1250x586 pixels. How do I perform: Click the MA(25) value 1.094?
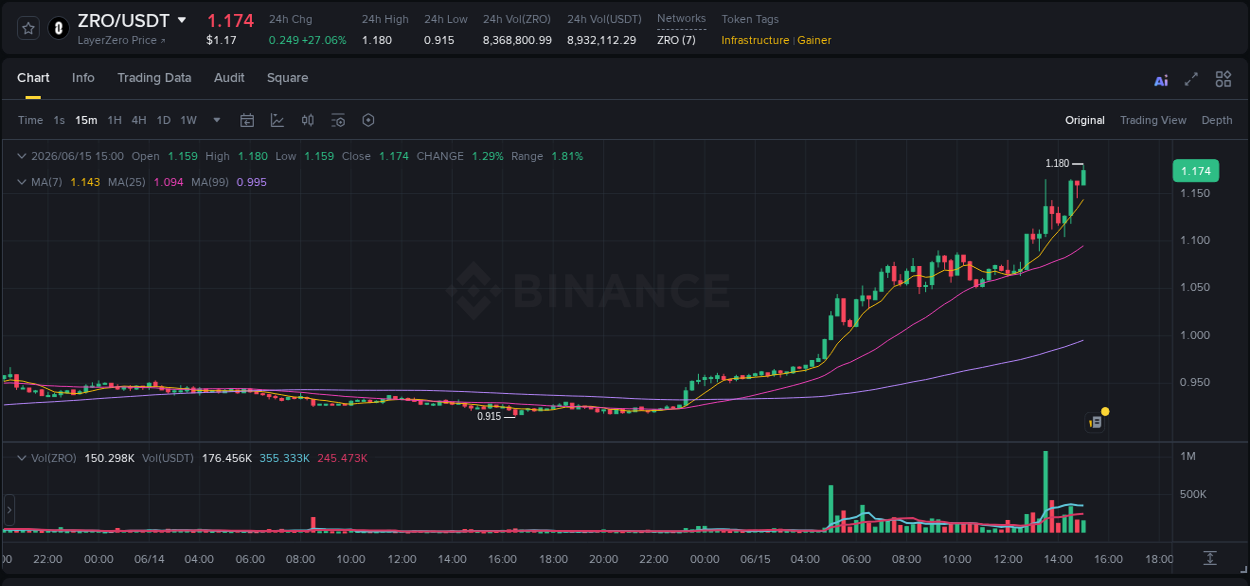168,182
